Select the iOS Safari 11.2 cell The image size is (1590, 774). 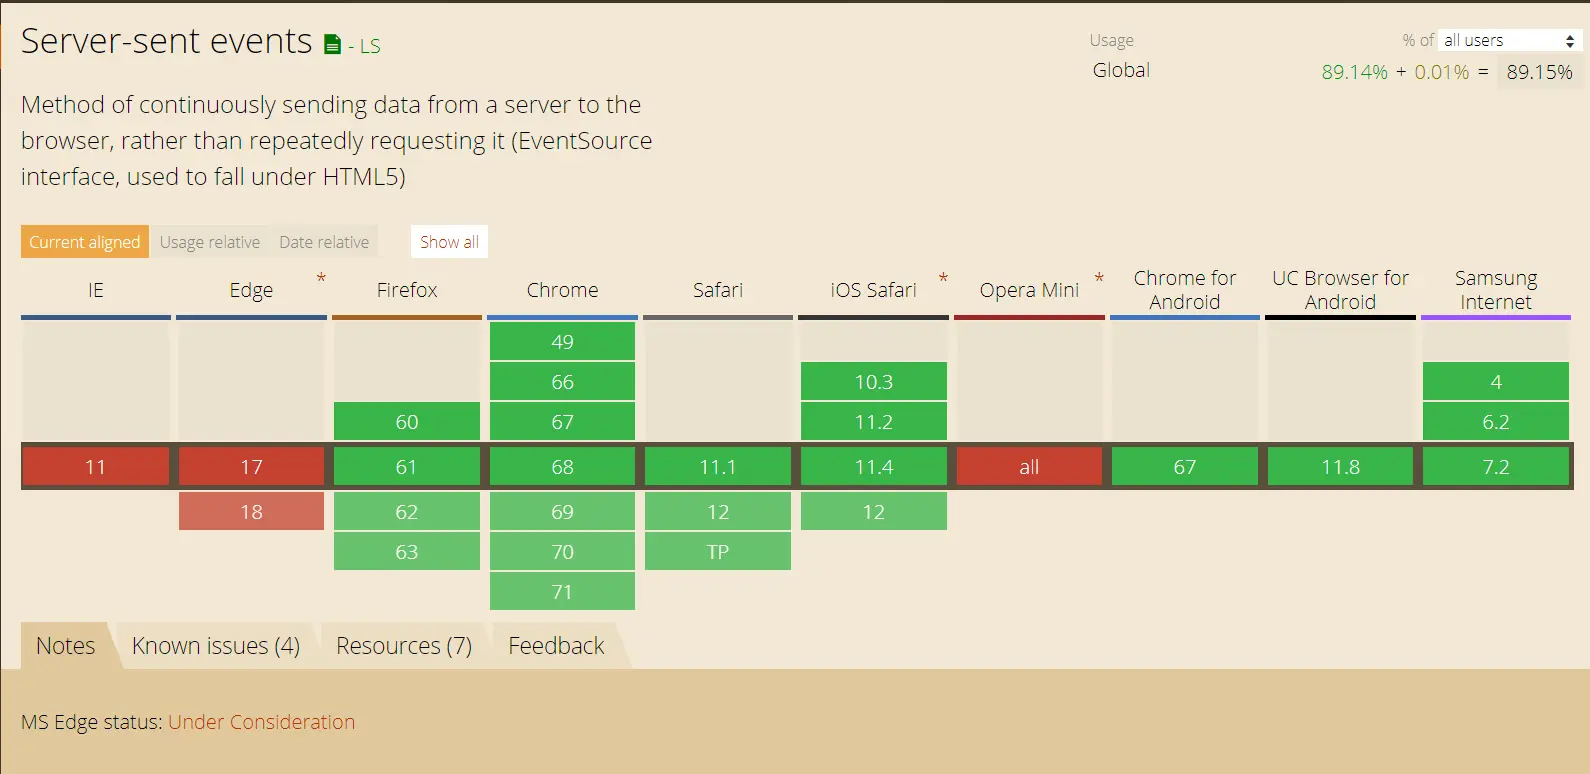[x=873, y=422]
